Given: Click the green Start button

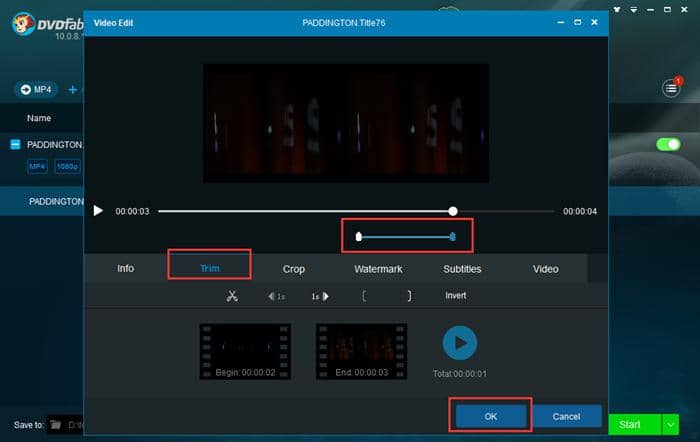Looking at the screenshot, I should (x=634, y=424).
